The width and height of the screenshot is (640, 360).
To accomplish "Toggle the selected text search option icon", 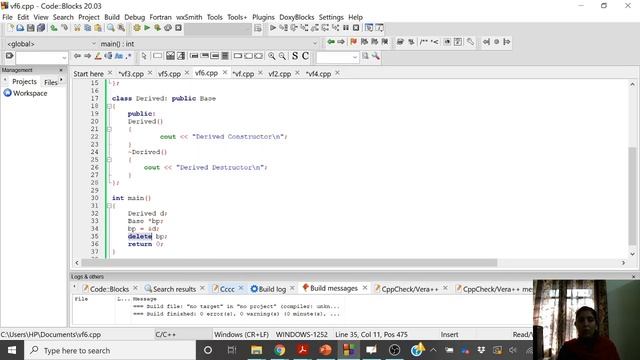I will click(x=108, y=56).
